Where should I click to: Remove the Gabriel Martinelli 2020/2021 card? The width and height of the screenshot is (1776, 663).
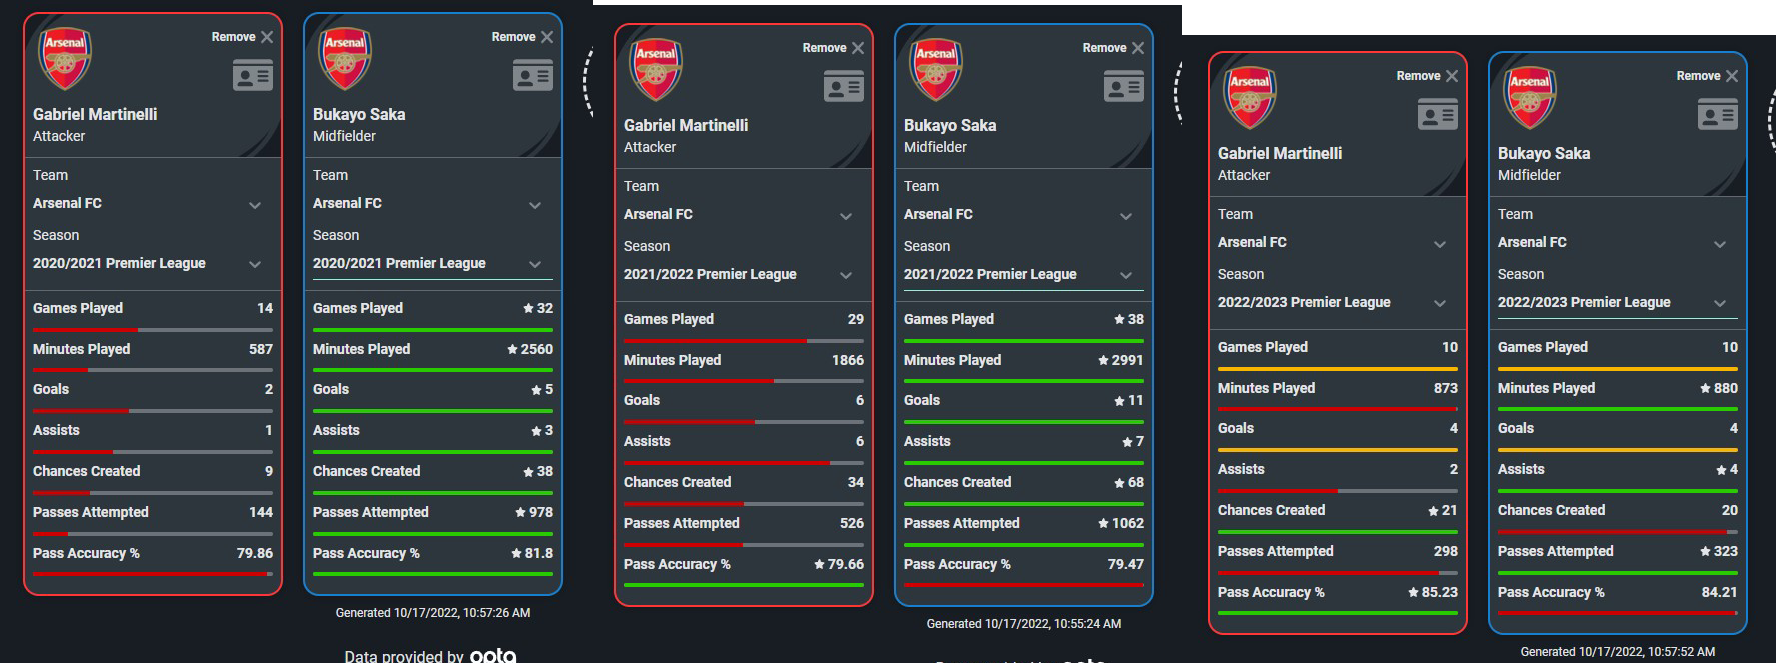tap(243, 37)
